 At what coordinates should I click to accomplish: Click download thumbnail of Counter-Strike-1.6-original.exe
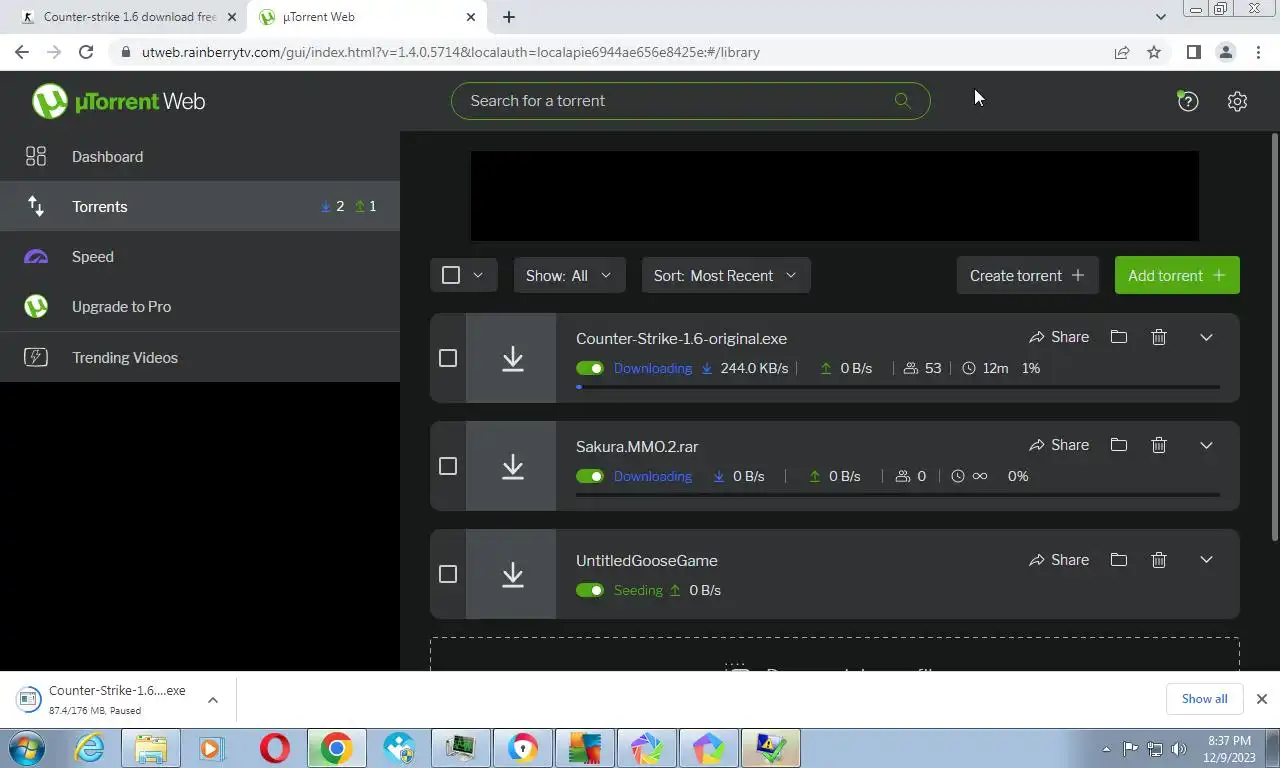512,358
